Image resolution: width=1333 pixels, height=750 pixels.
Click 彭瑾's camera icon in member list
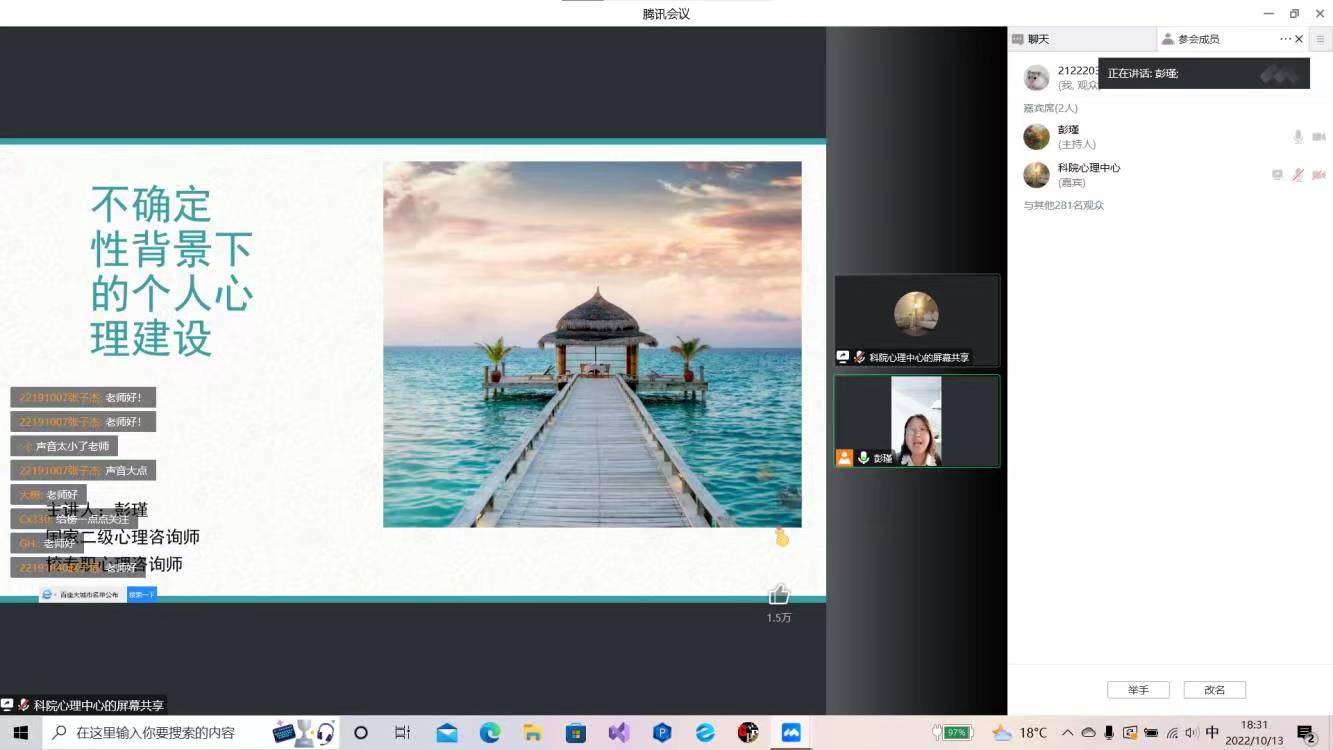[x=1319, y=137]
